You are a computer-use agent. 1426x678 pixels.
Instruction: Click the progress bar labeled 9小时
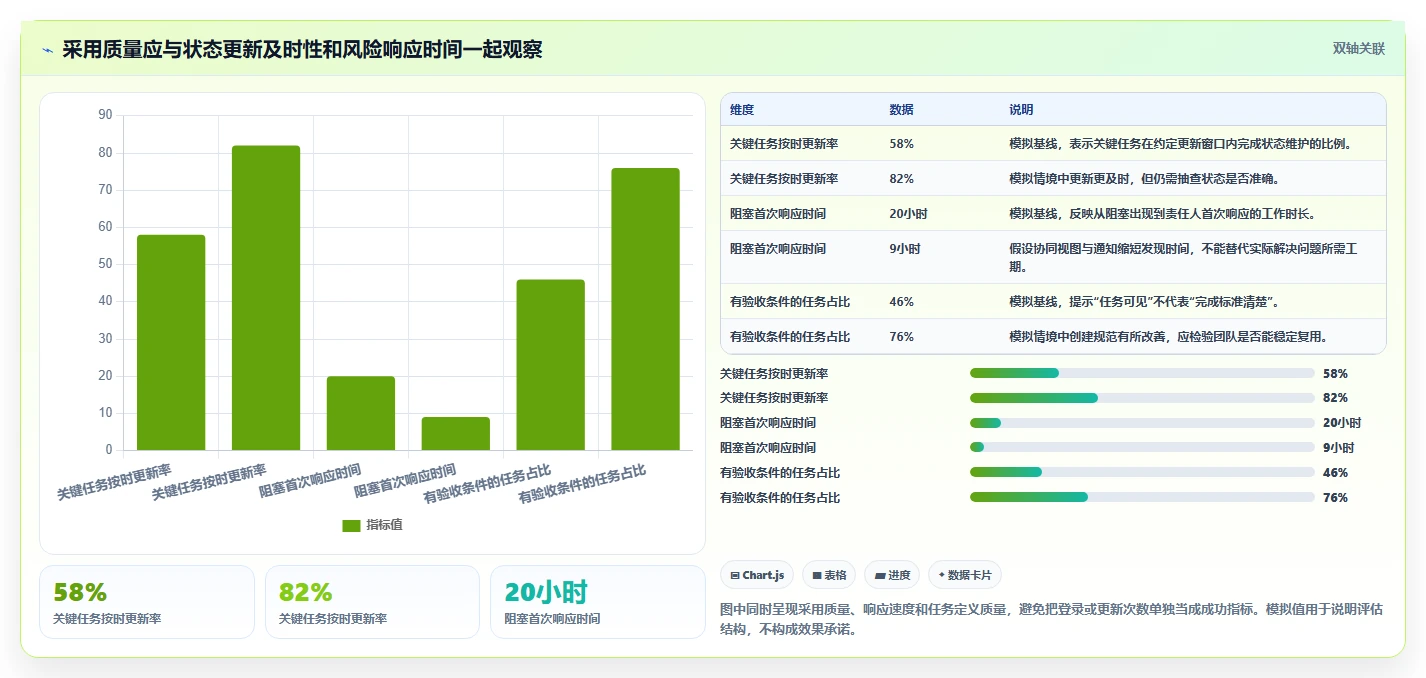[x=1142, y=448]
